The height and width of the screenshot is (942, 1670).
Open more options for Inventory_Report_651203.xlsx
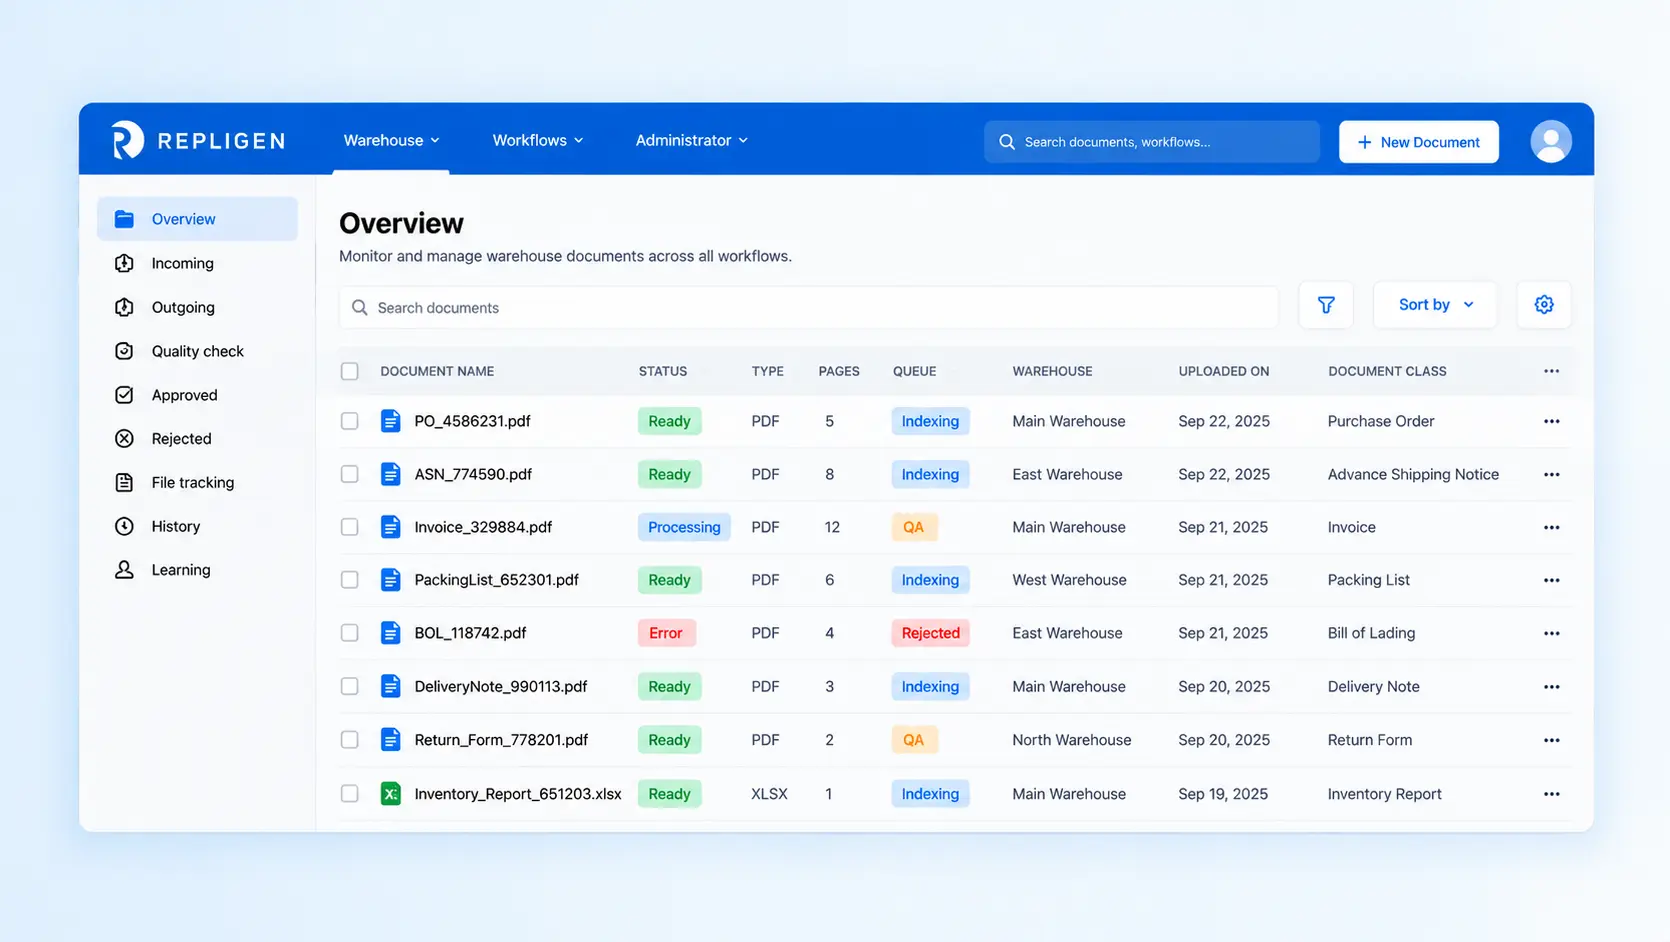[1551, 794]
